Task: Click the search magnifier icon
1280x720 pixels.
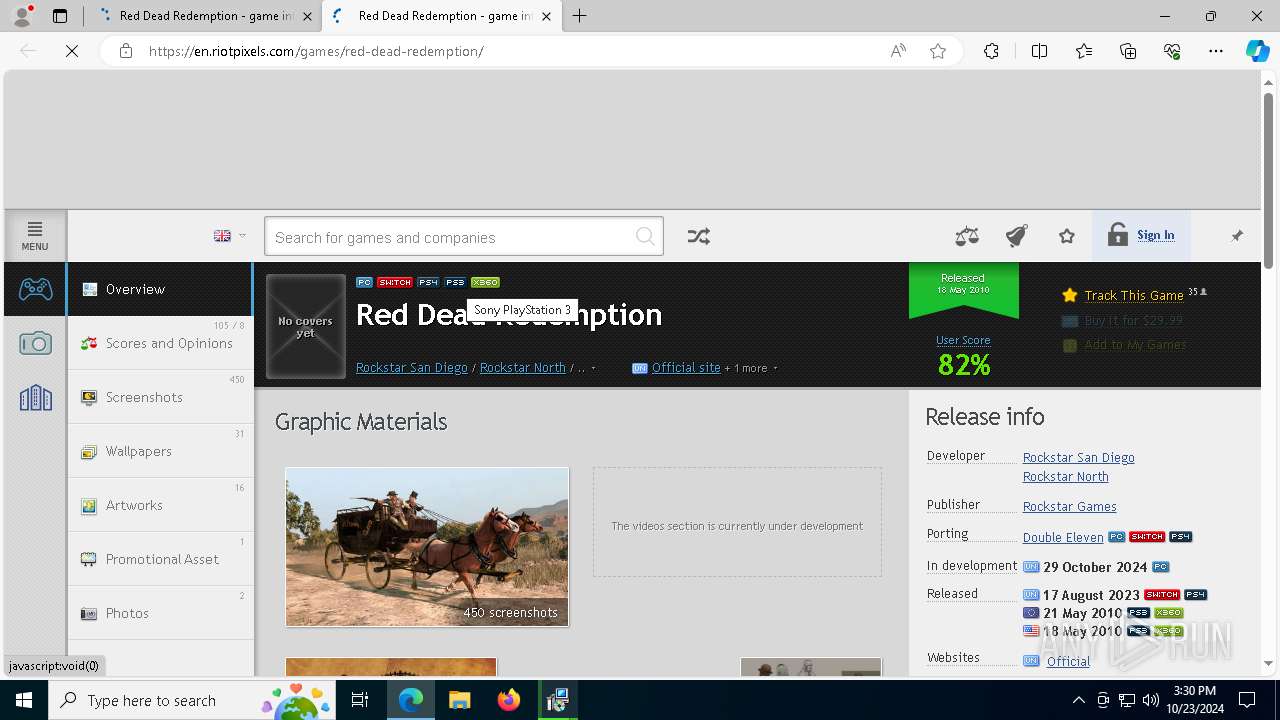Action: [x=646, y=237]
